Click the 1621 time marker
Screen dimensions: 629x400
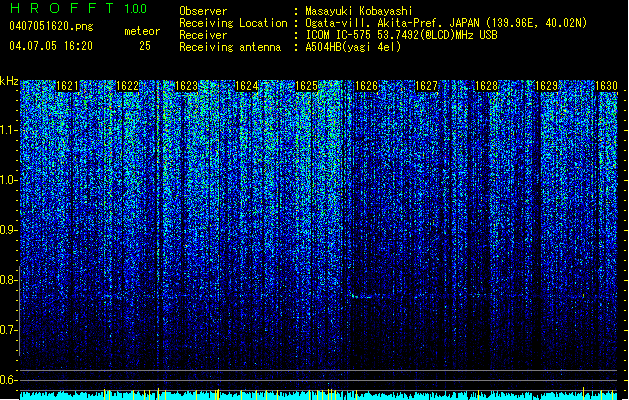tap(67, 86)
